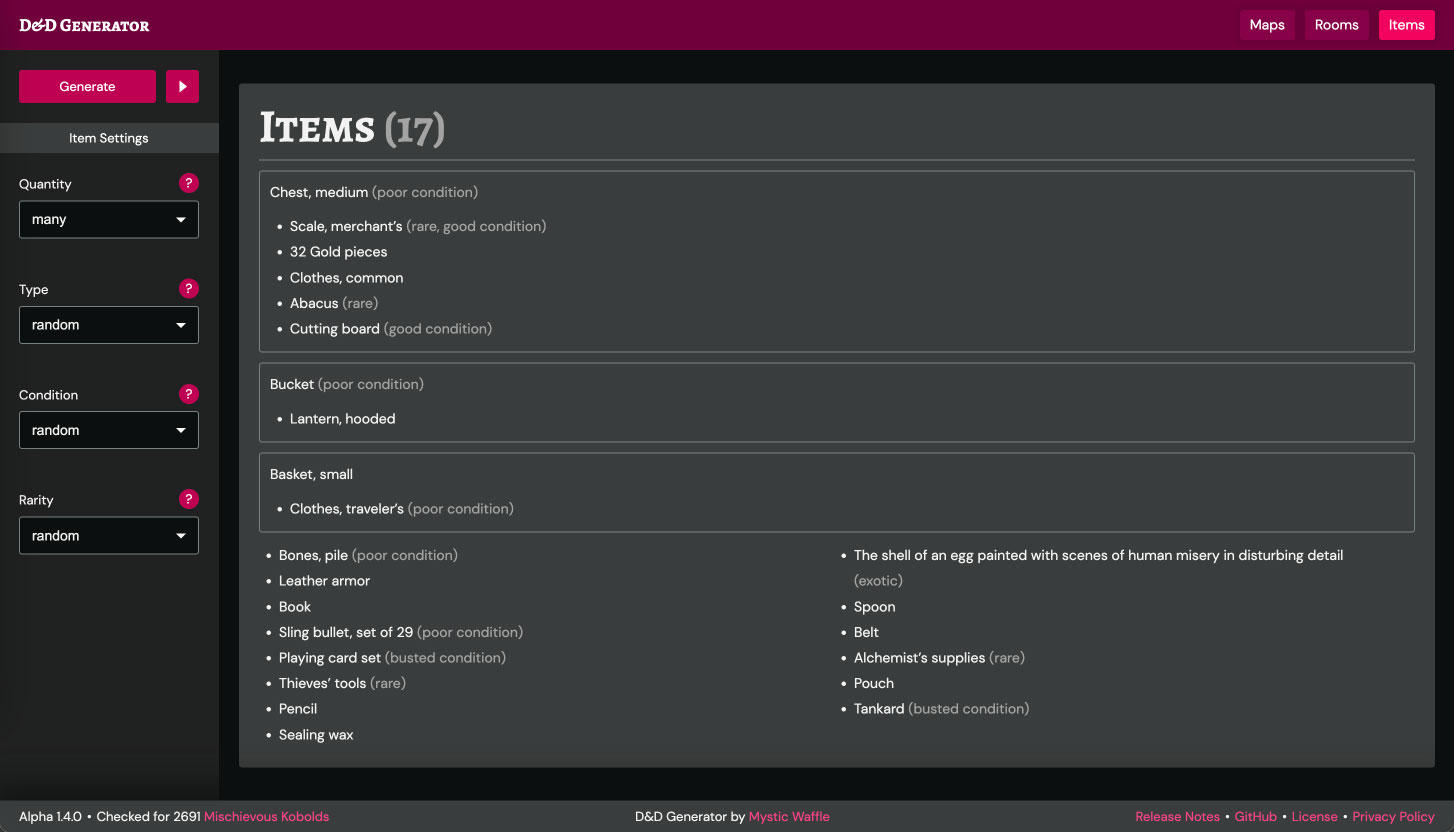
Task: Open the Condition help tooltip
Action: 189,393
